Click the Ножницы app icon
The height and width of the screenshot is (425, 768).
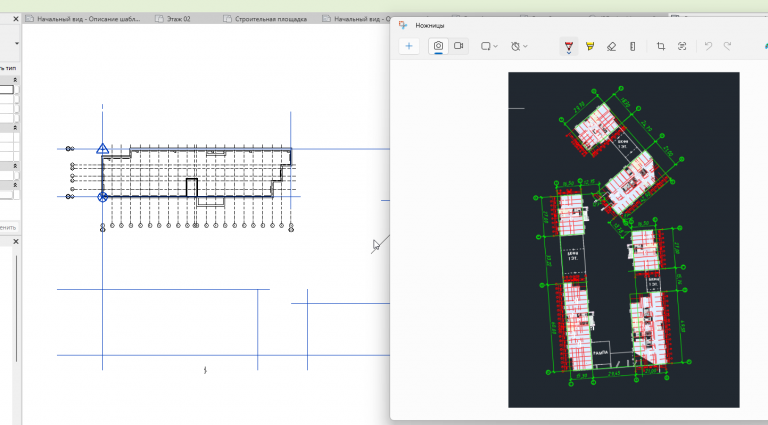coord(403,25)
